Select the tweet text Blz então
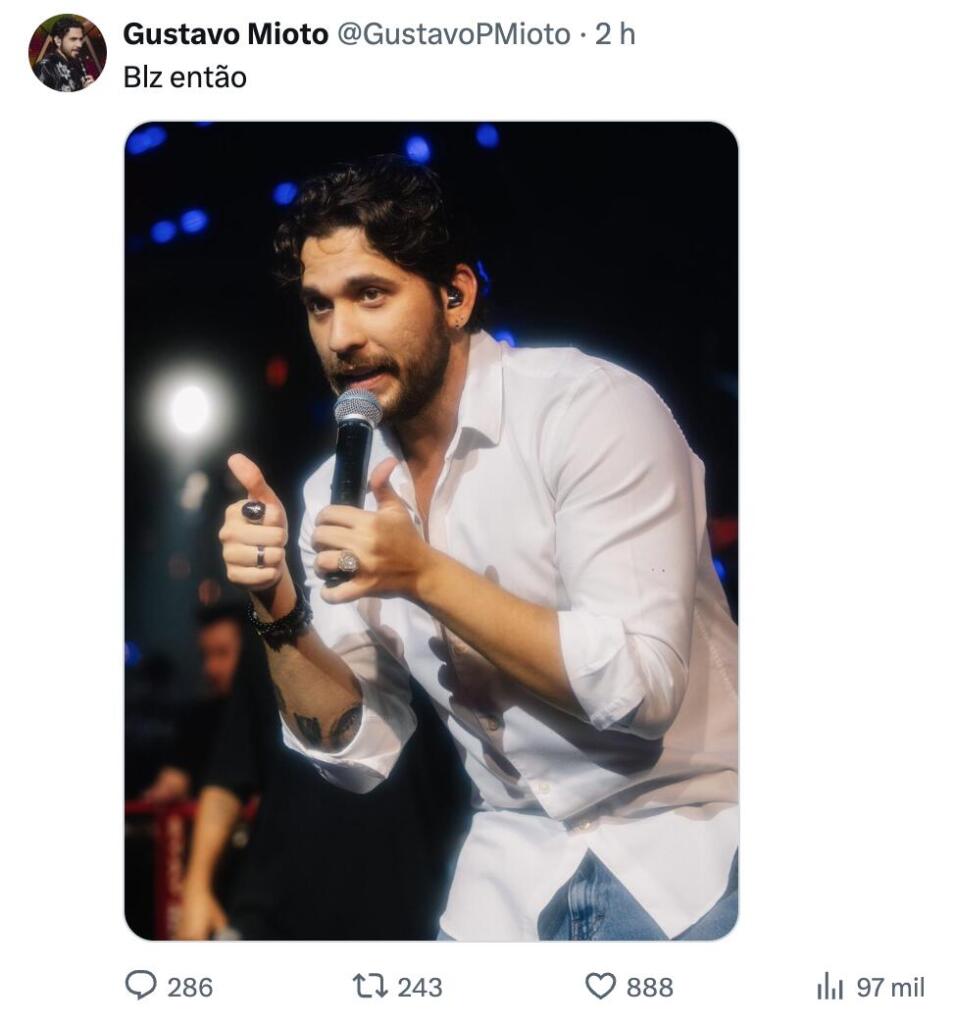The height and width of the screenshot is (1024, 955). pos(185,78)
